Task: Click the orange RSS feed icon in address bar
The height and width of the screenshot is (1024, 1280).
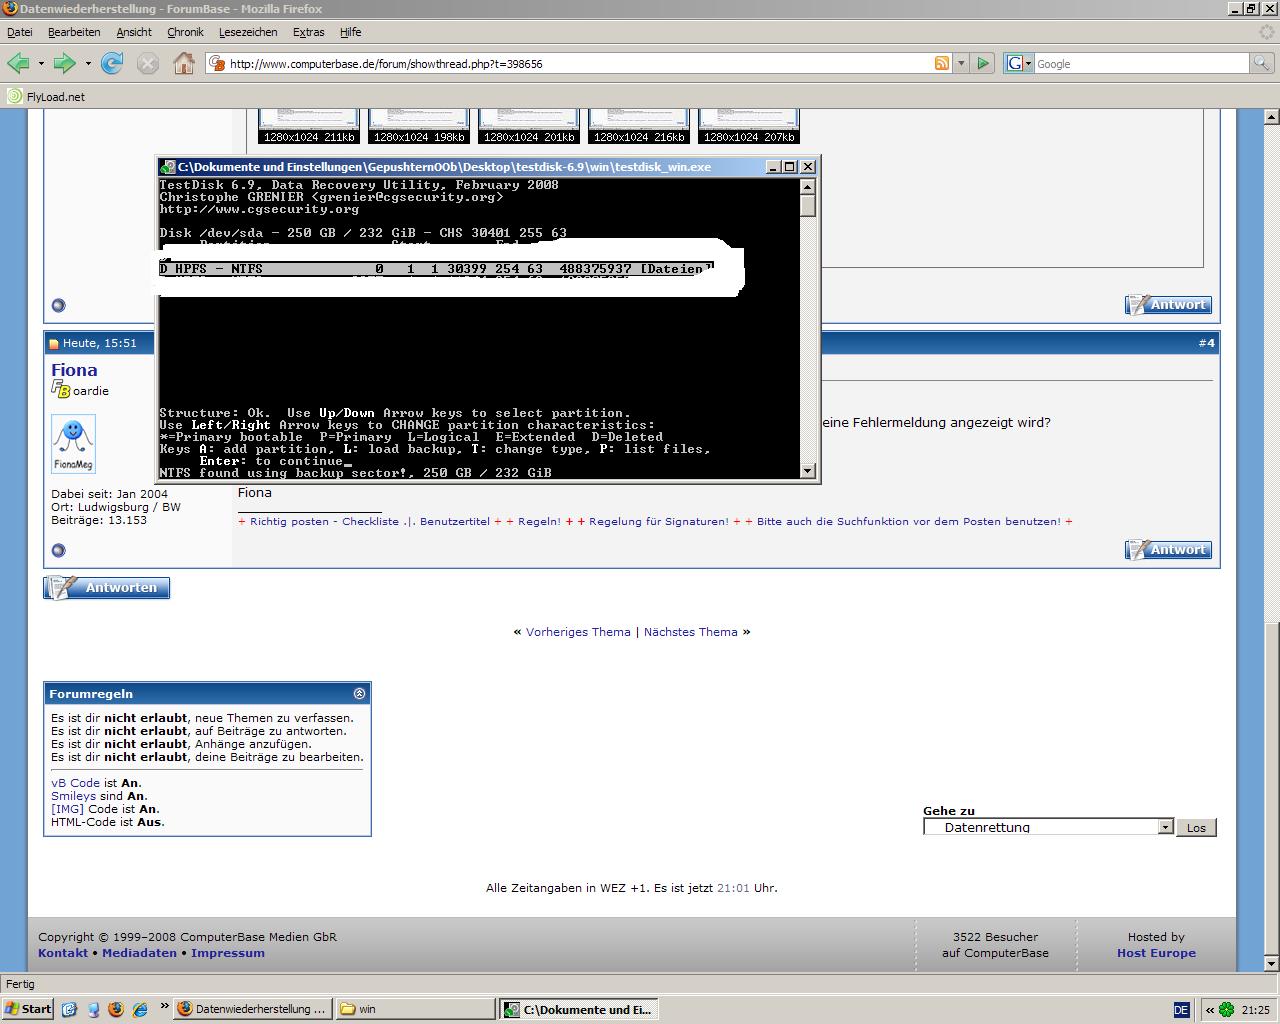Action: pyautogui.click(x=941, y=63)
